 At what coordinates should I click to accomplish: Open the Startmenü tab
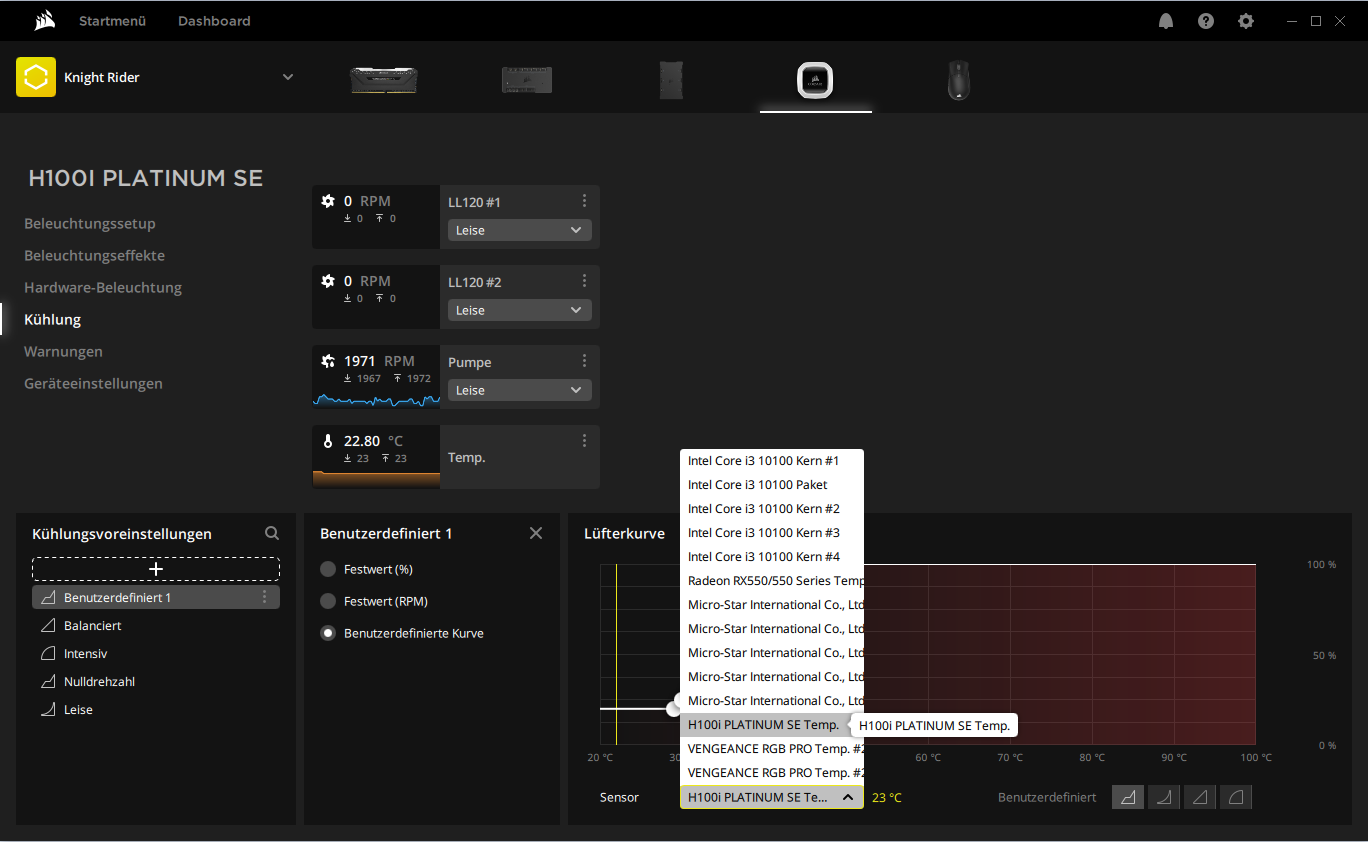[112, 21]
